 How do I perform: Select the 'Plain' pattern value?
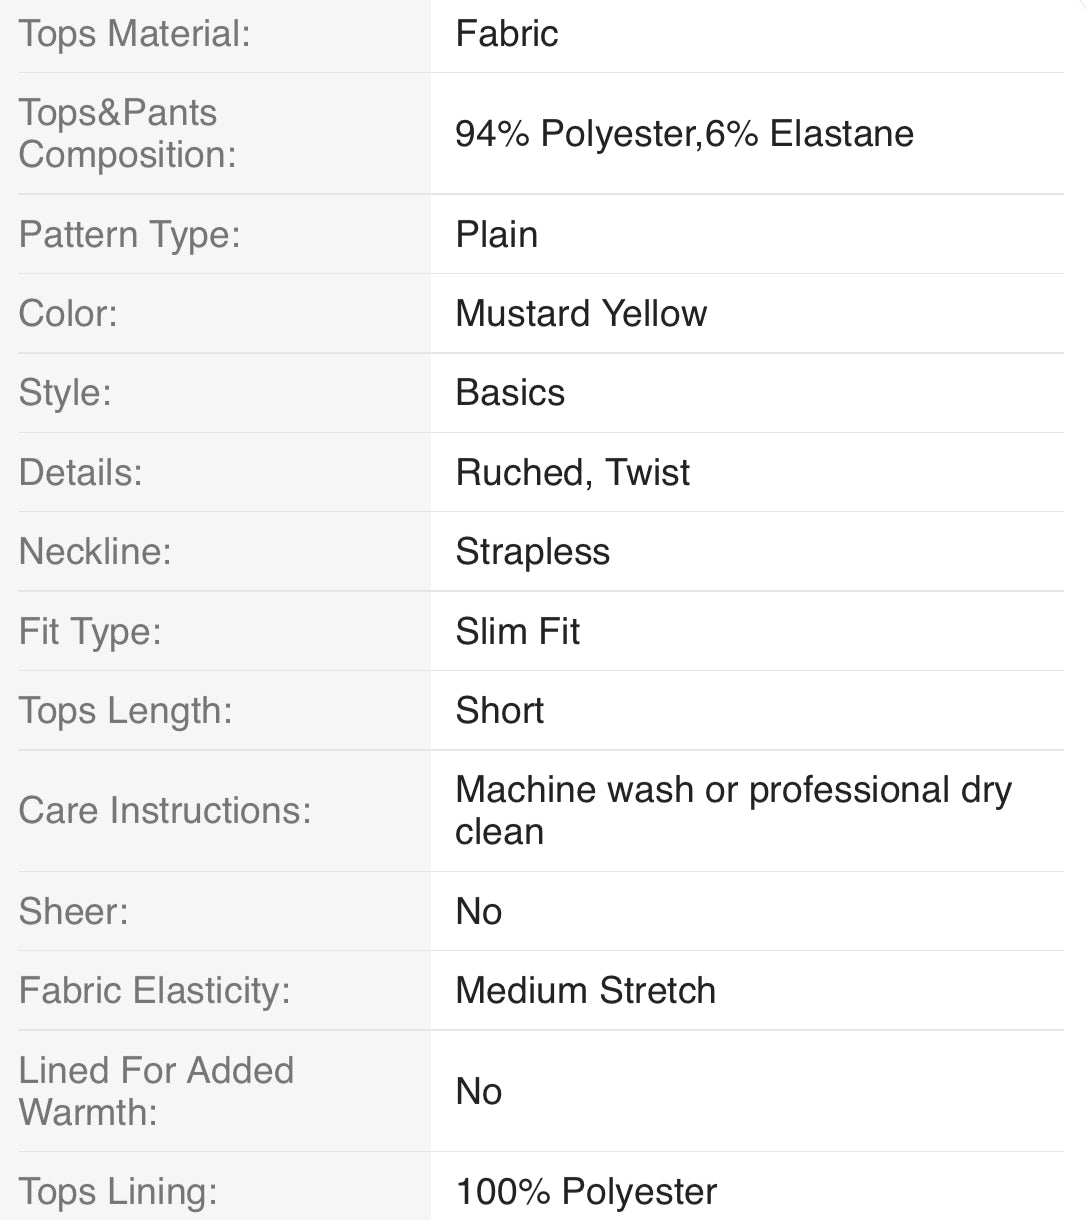tap(496, 235)
